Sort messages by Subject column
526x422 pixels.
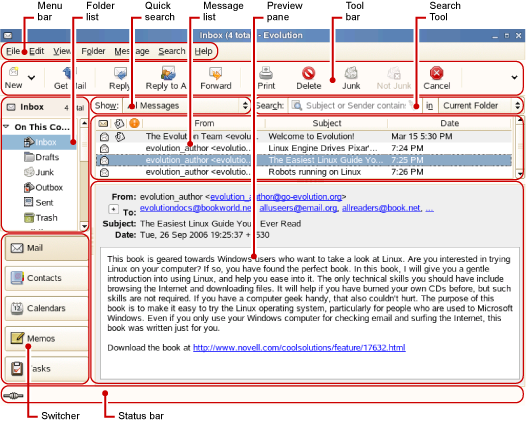click(x=327, y=123)
